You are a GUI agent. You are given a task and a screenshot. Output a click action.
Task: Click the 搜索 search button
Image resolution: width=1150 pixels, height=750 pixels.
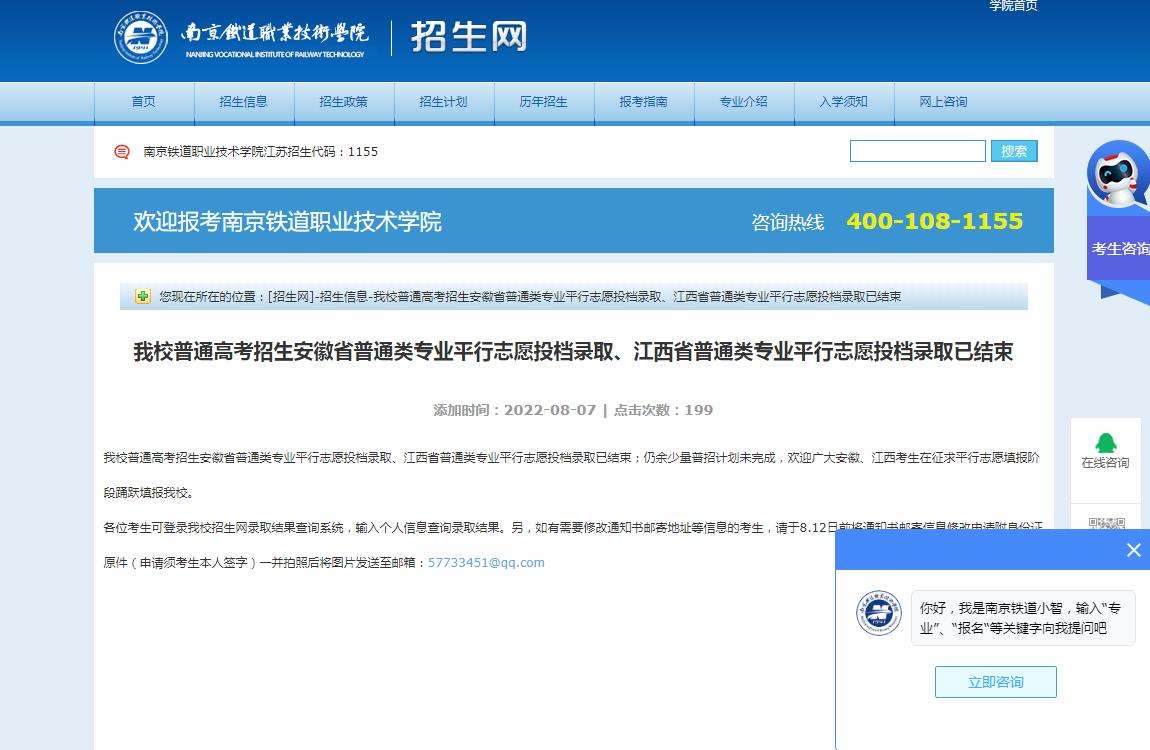click(1014, 151)
